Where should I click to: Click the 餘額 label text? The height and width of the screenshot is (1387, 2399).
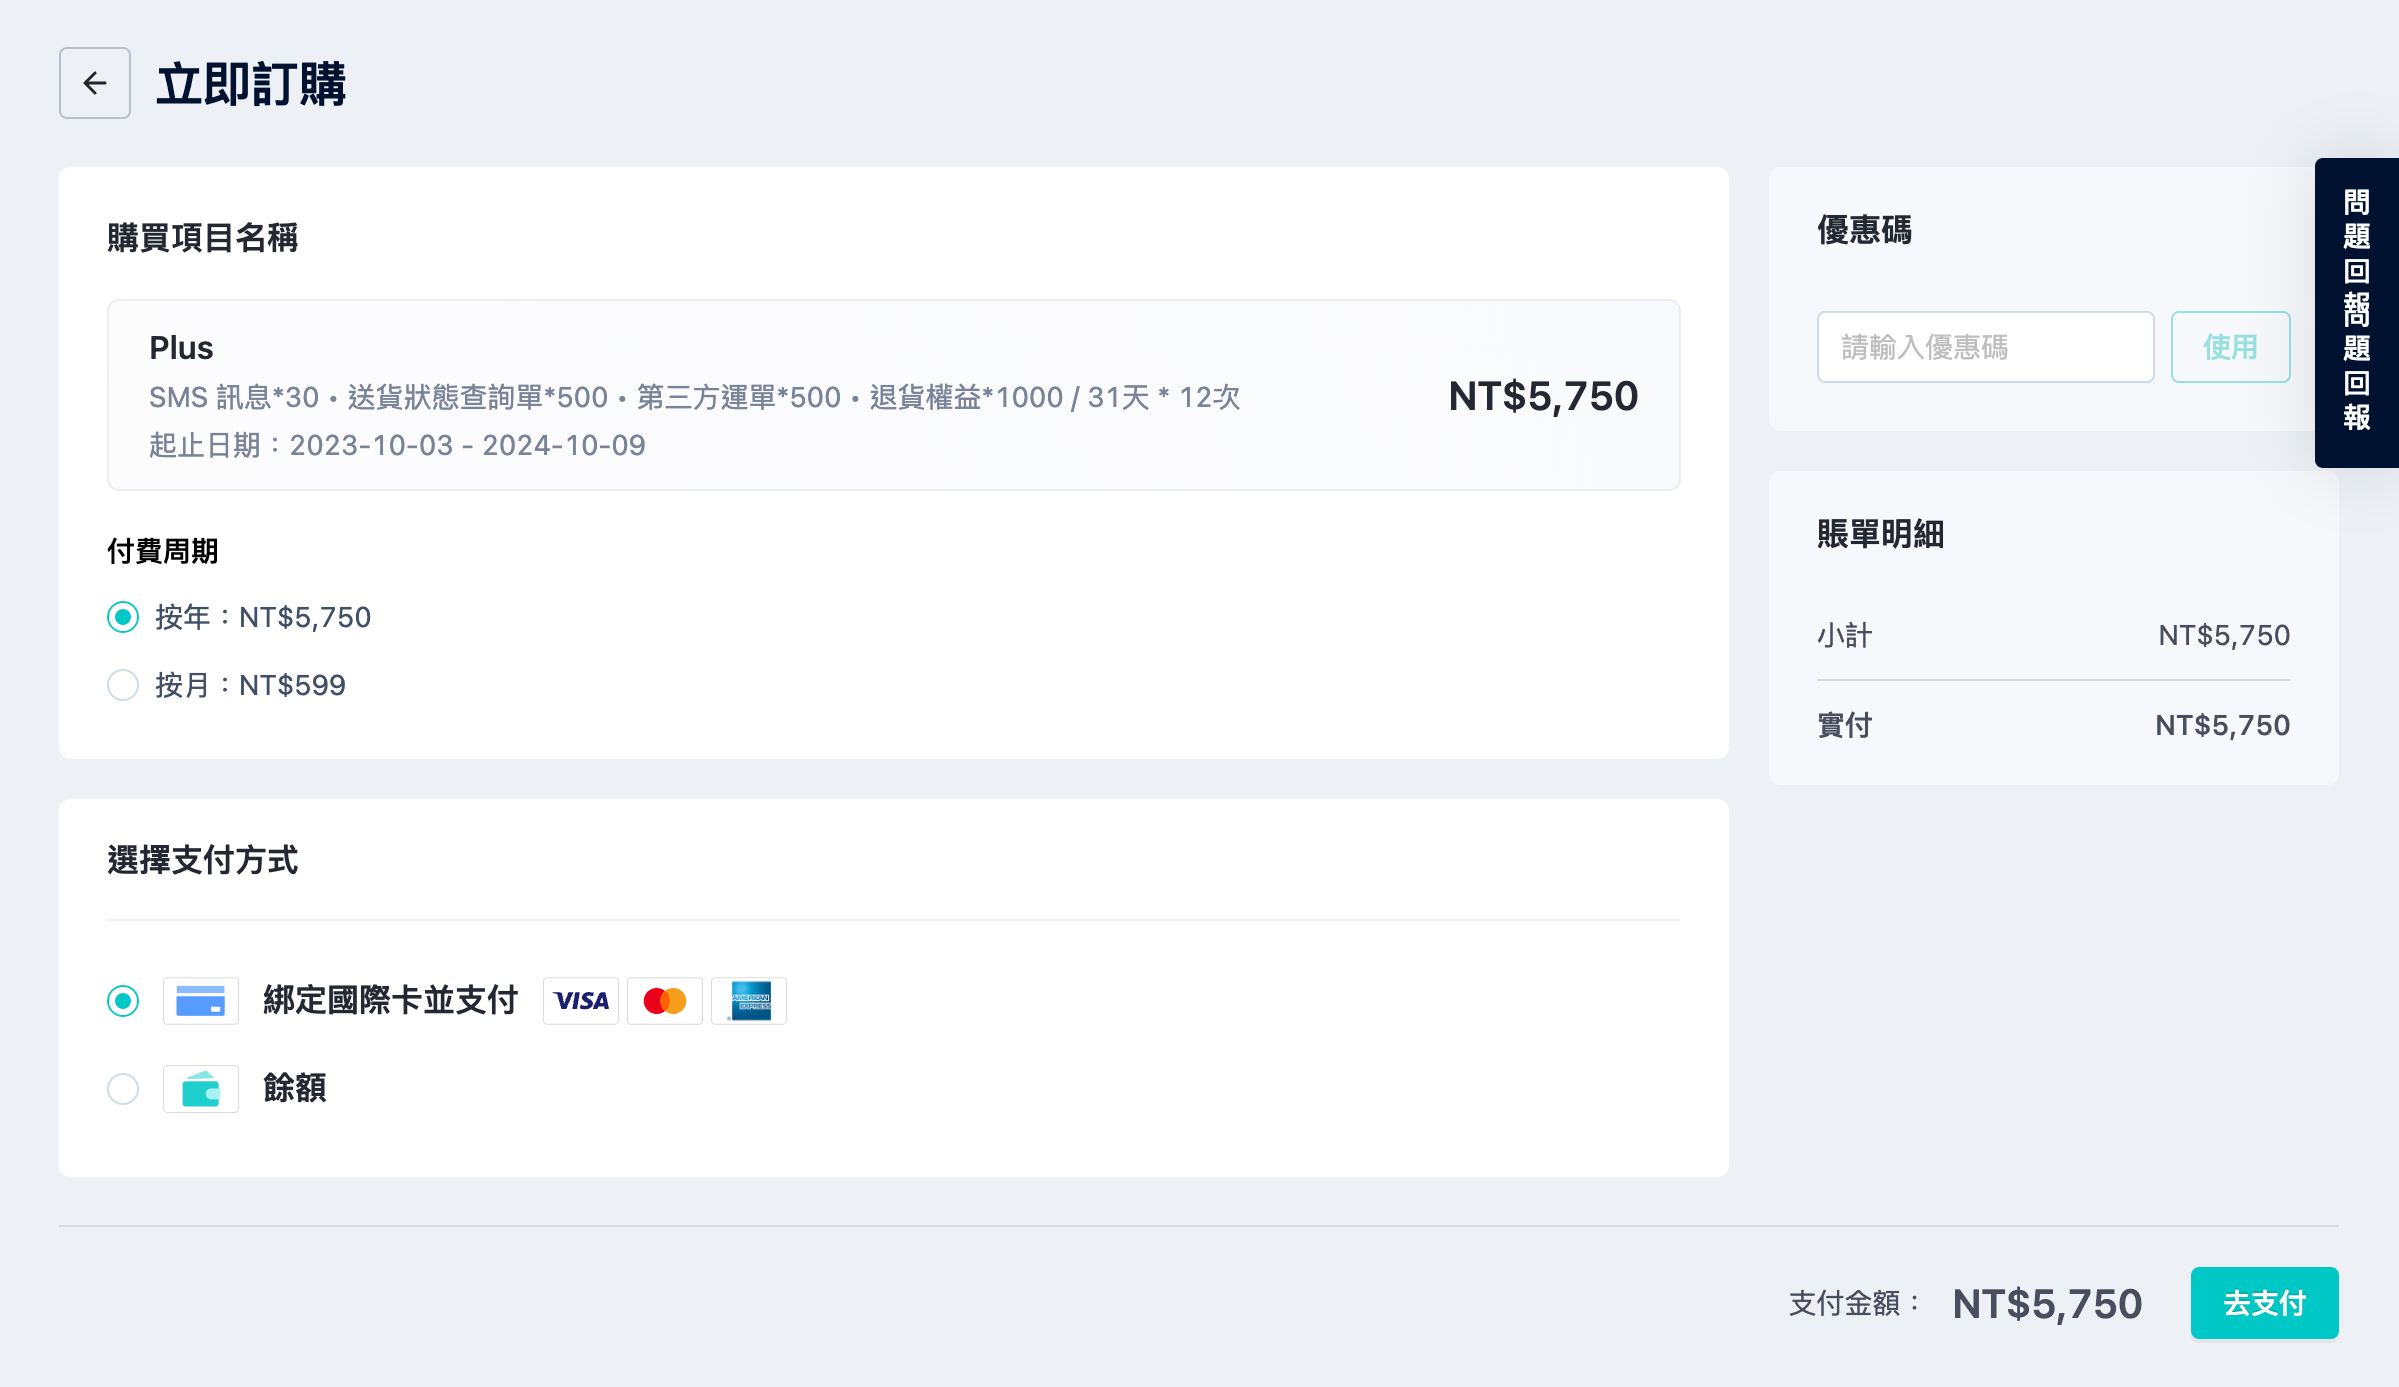pos(294,1088)
